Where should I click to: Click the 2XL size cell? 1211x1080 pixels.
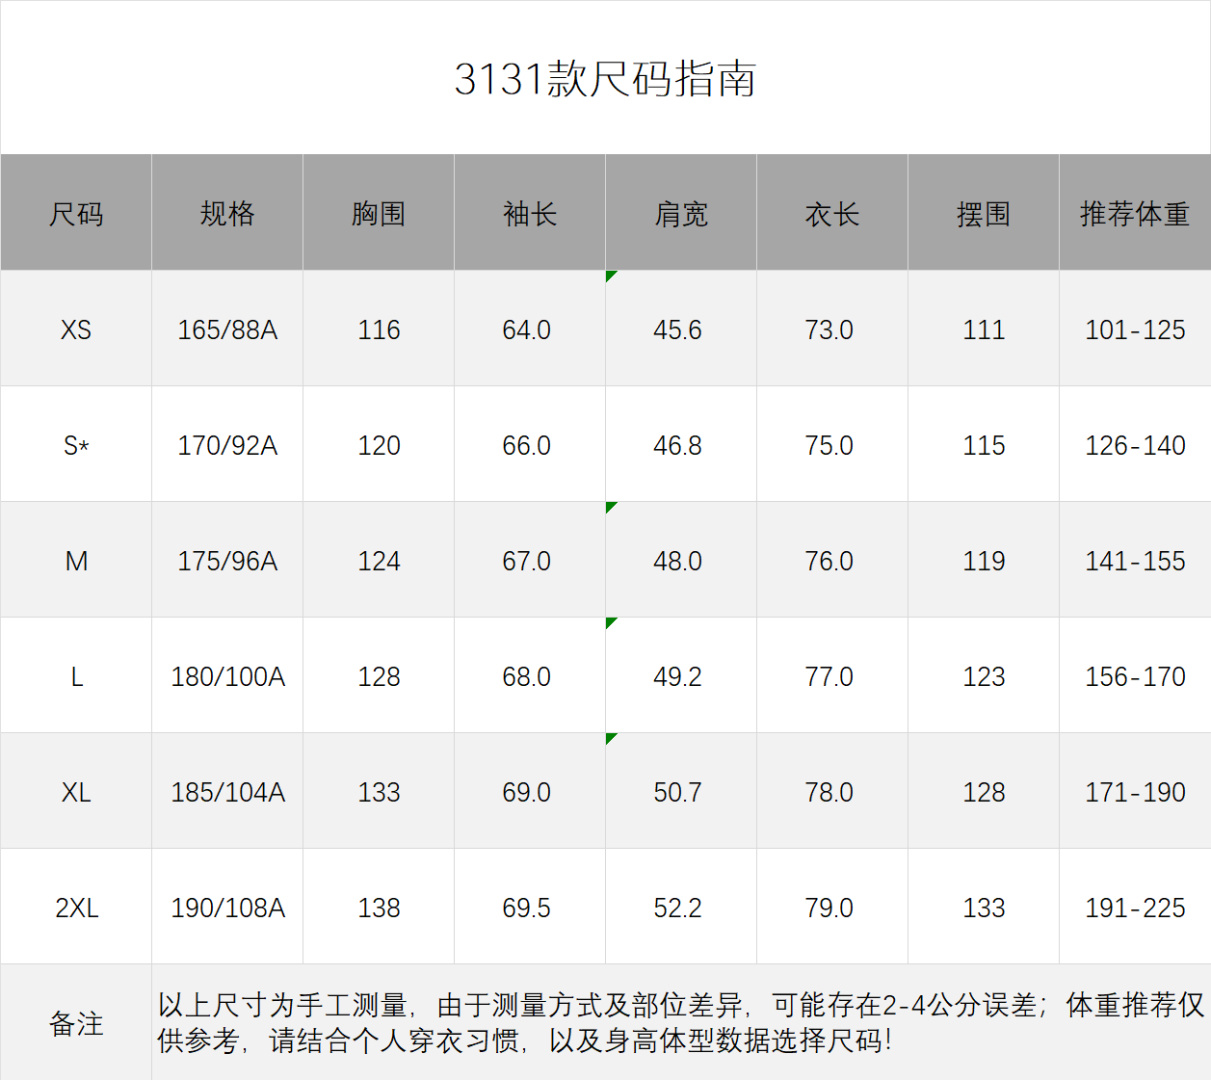click(x=76, y=908)
